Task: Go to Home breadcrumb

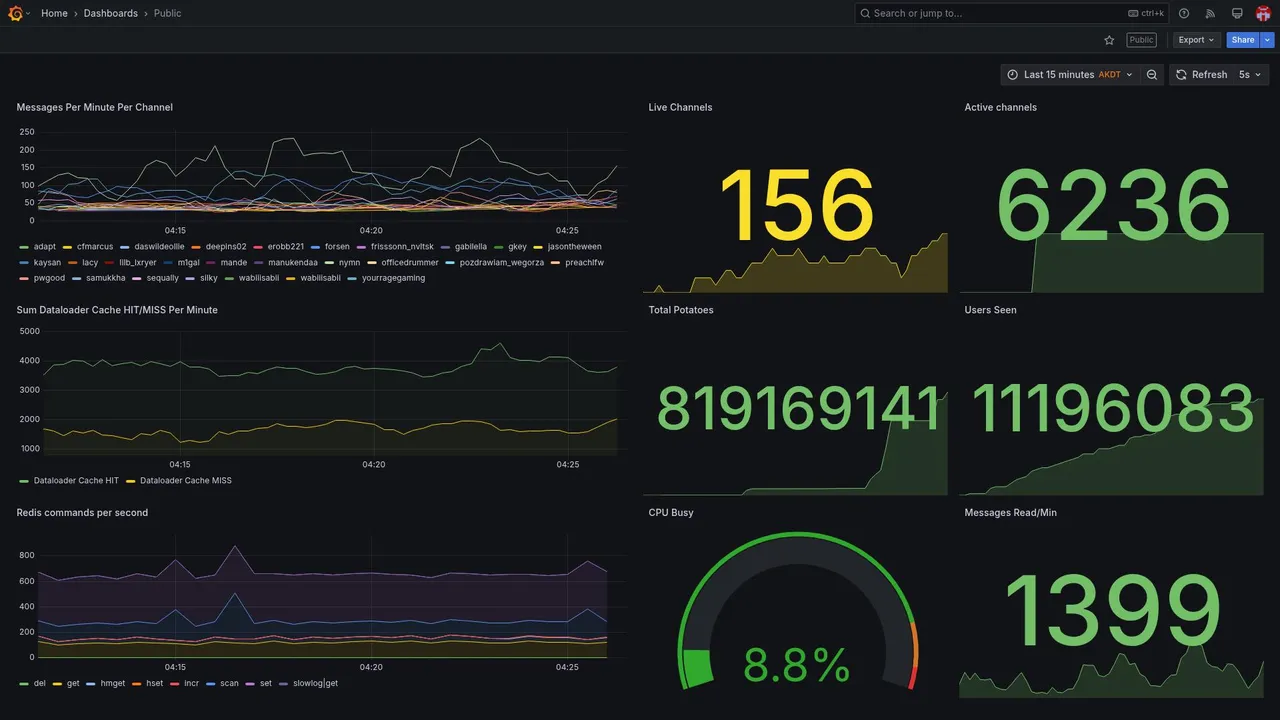Action: pos(54,13)
